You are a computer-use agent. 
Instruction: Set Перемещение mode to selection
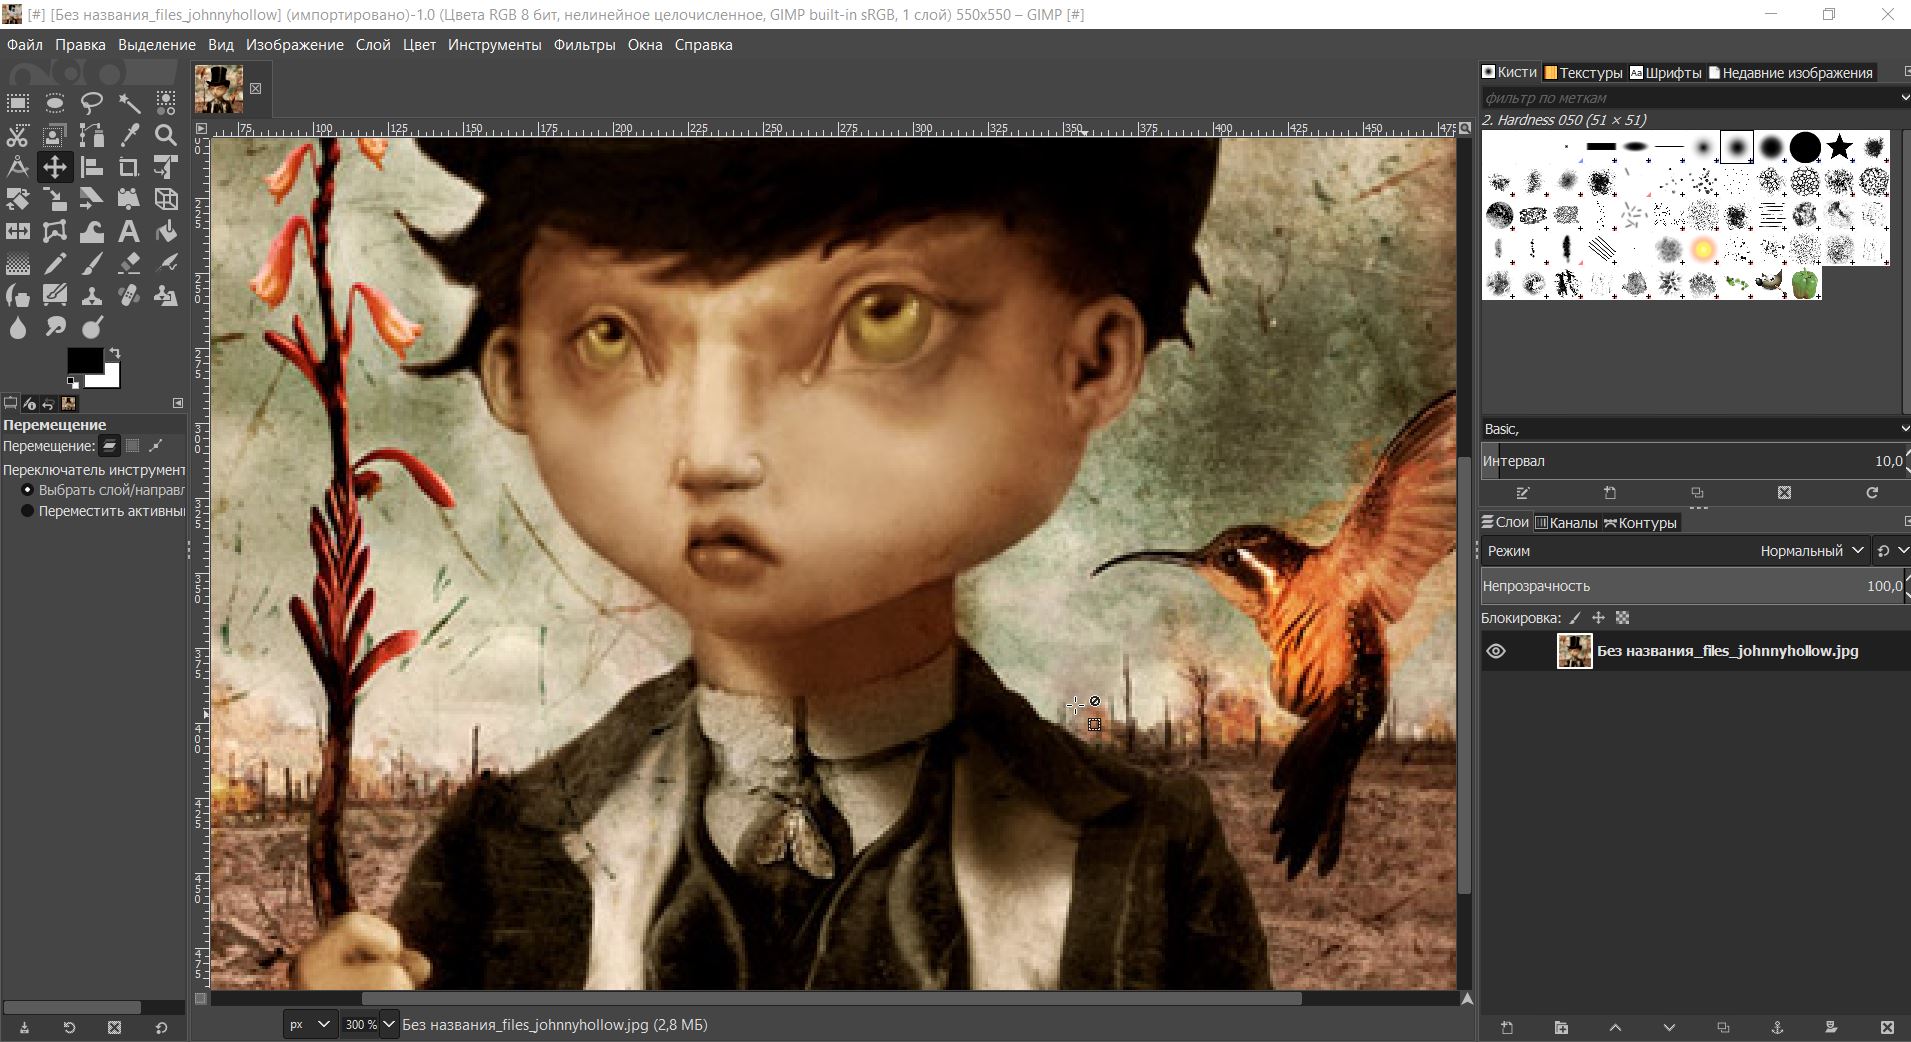click(132, 446)
